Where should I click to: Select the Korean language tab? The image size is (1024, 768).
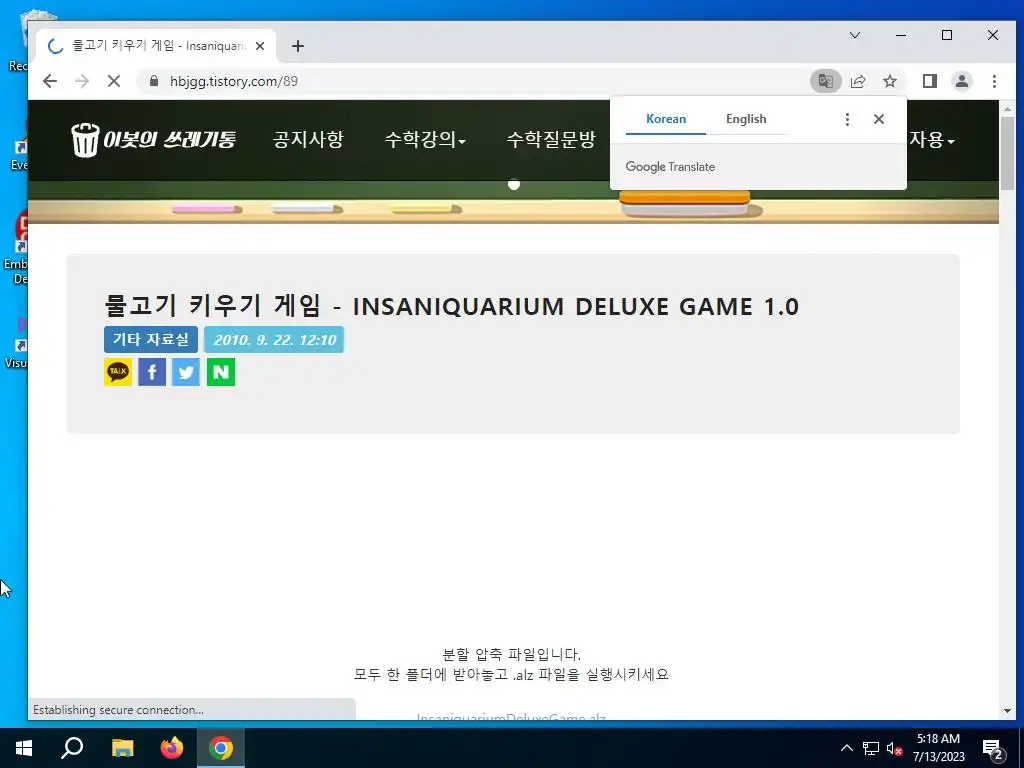click(x=665, y=119)
